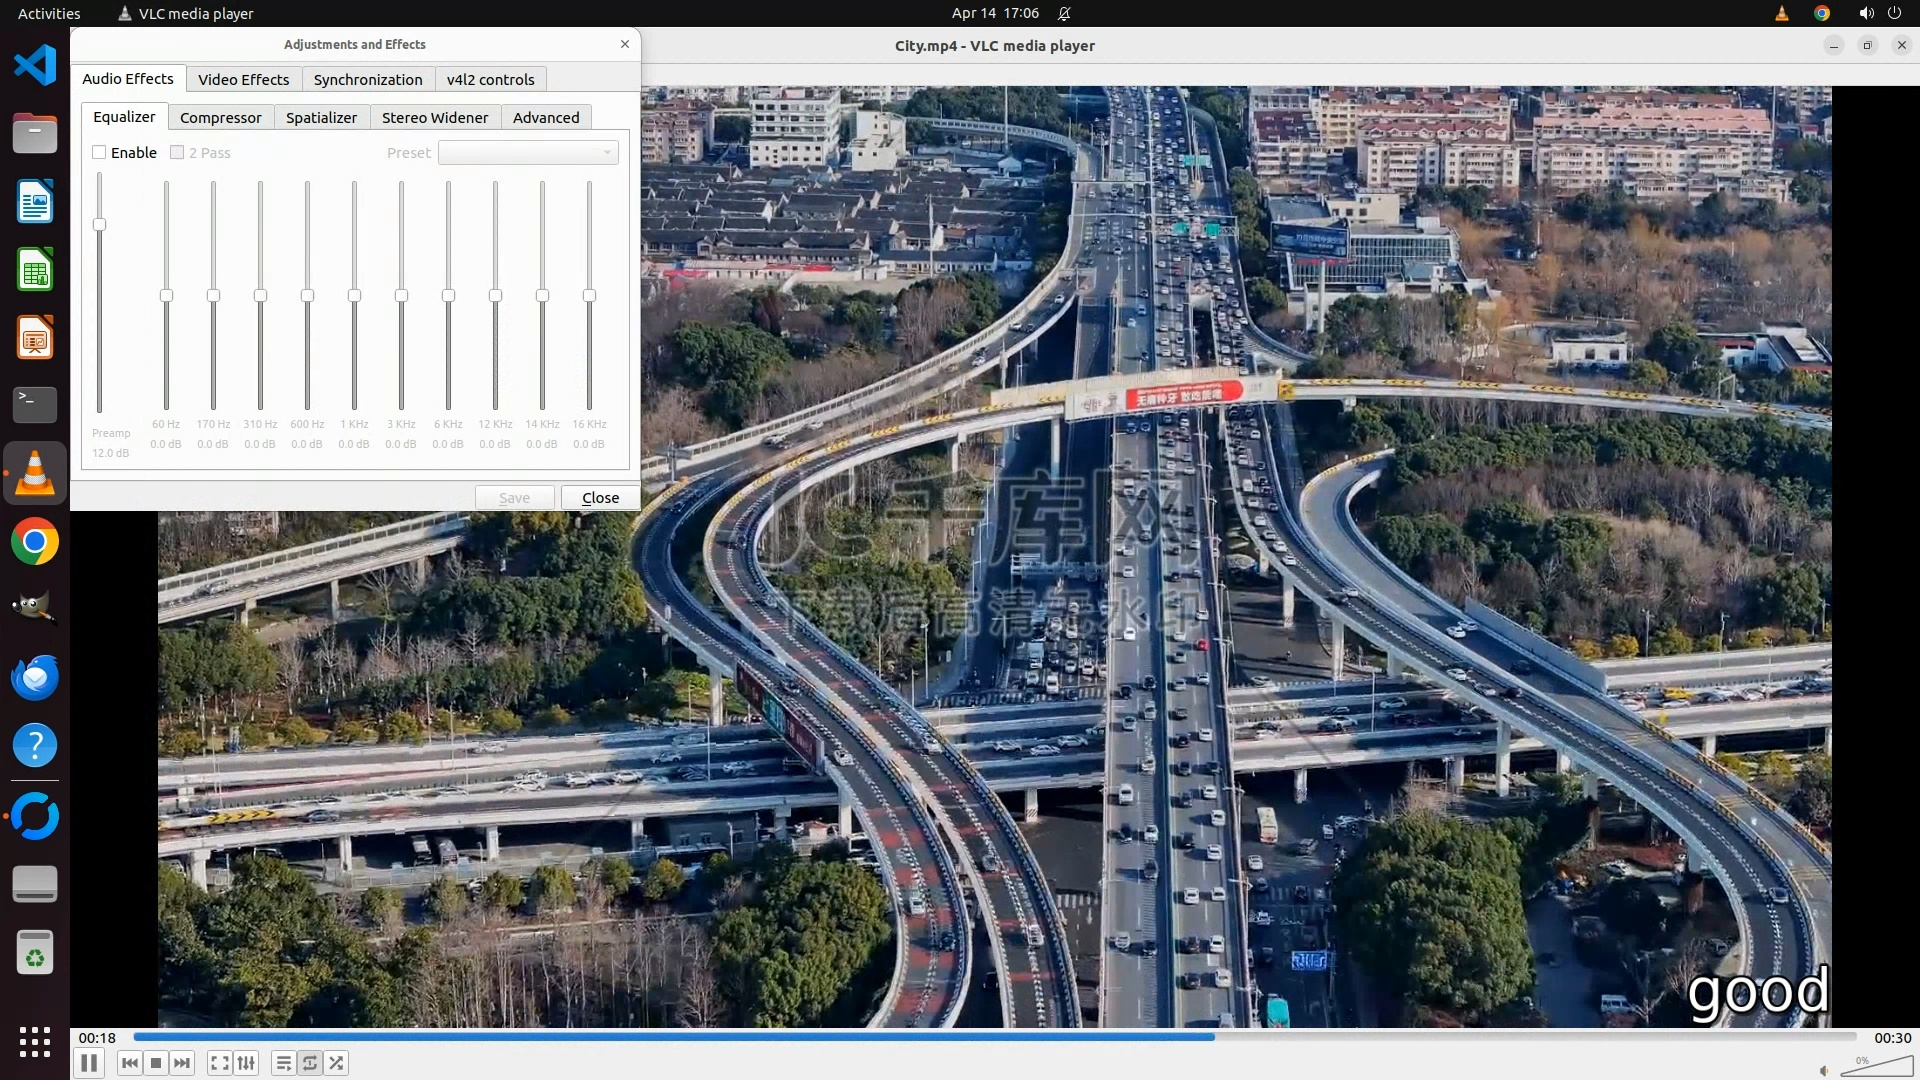Show the playlist panel
The height and width of the screenshot is (1080, 1920).
284,1063
